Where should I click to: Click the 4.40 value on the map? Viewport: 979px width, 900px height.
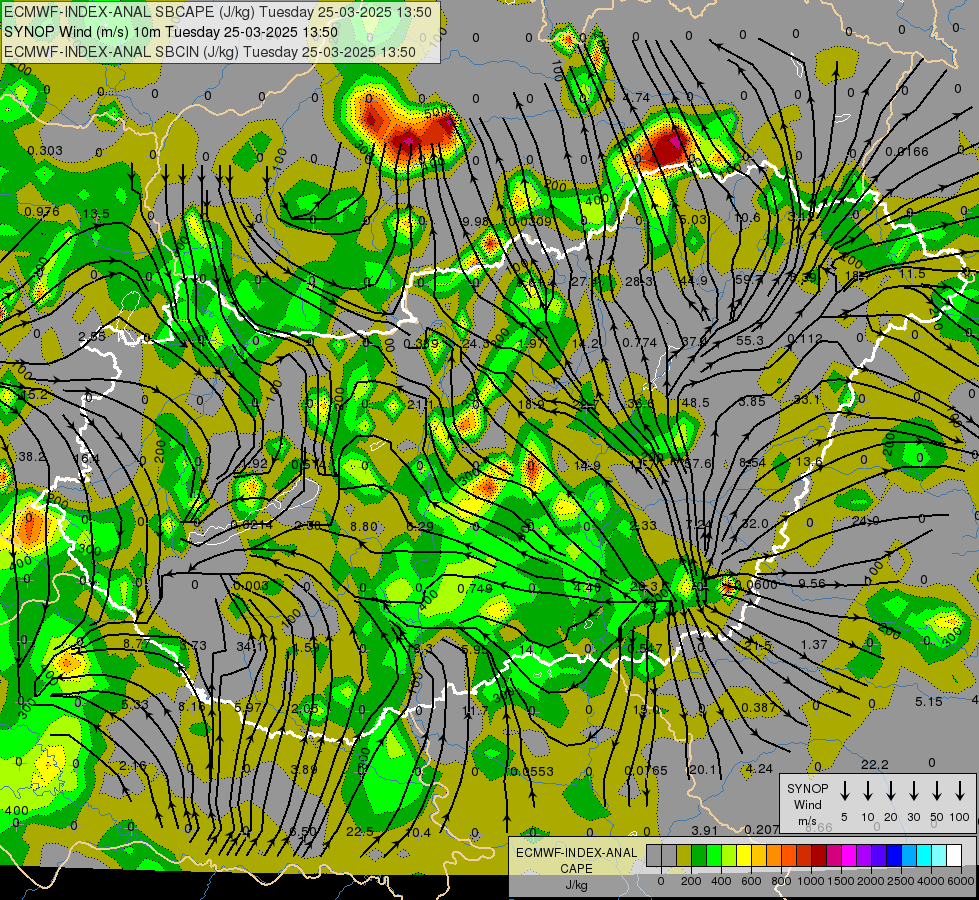pos(587,587)
